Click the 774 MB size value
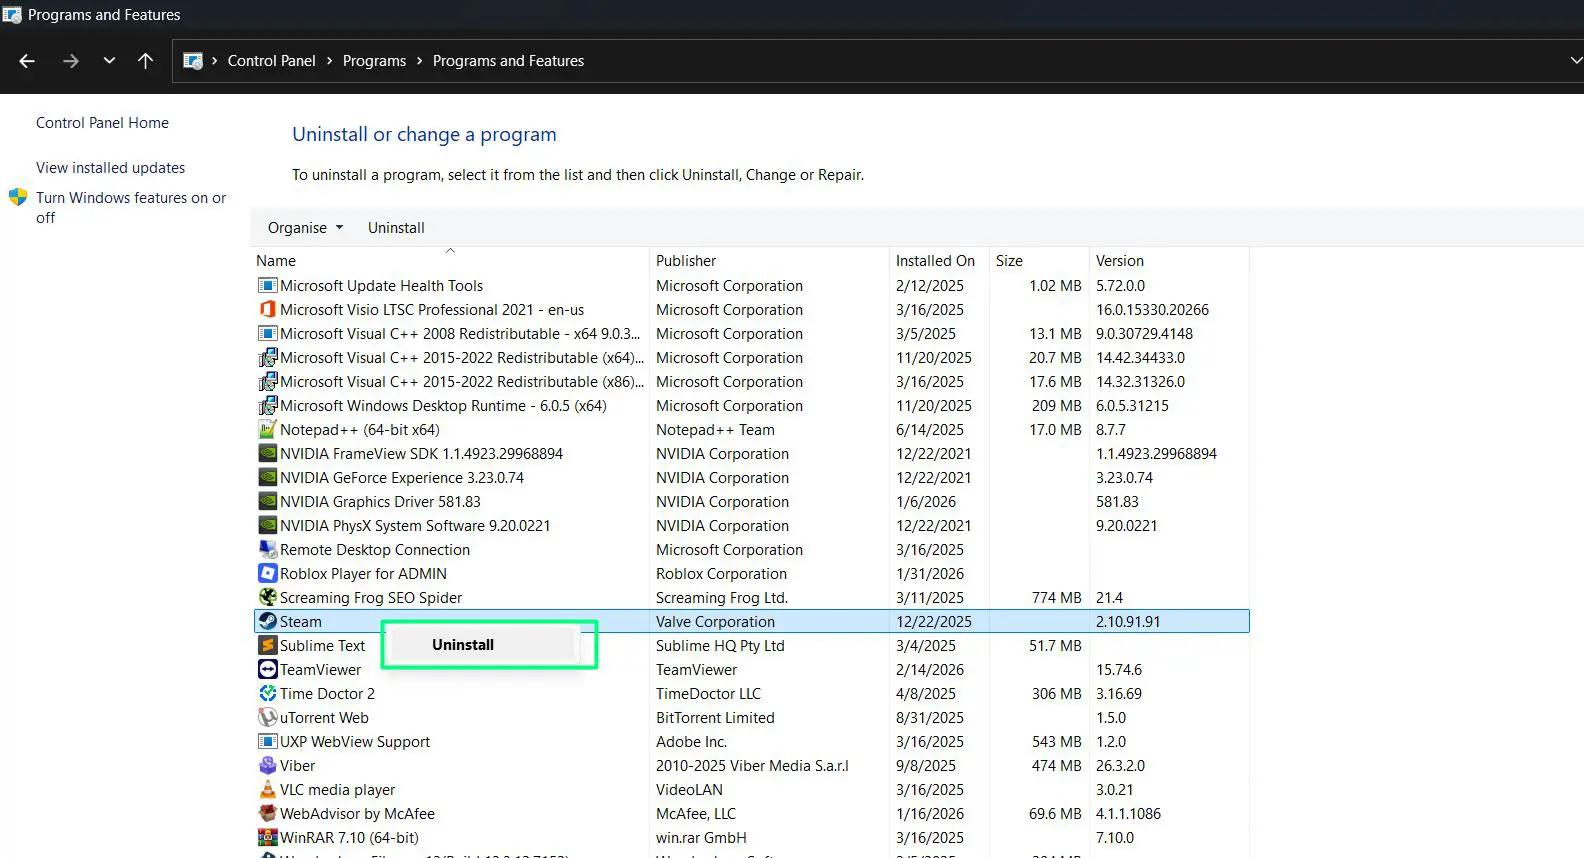 (1057, 597)
